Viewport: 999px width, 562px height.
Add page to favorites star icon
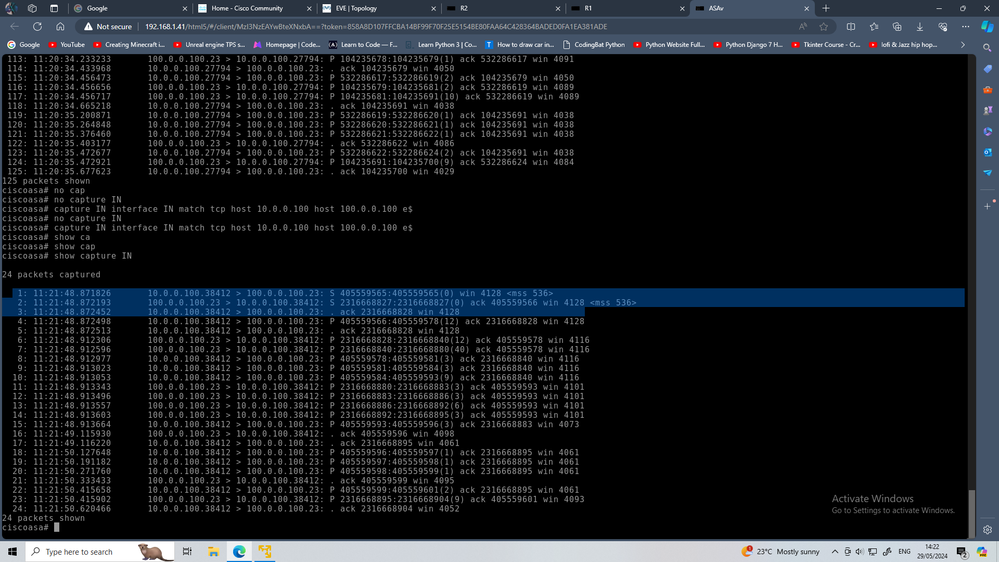pos(824,27)
